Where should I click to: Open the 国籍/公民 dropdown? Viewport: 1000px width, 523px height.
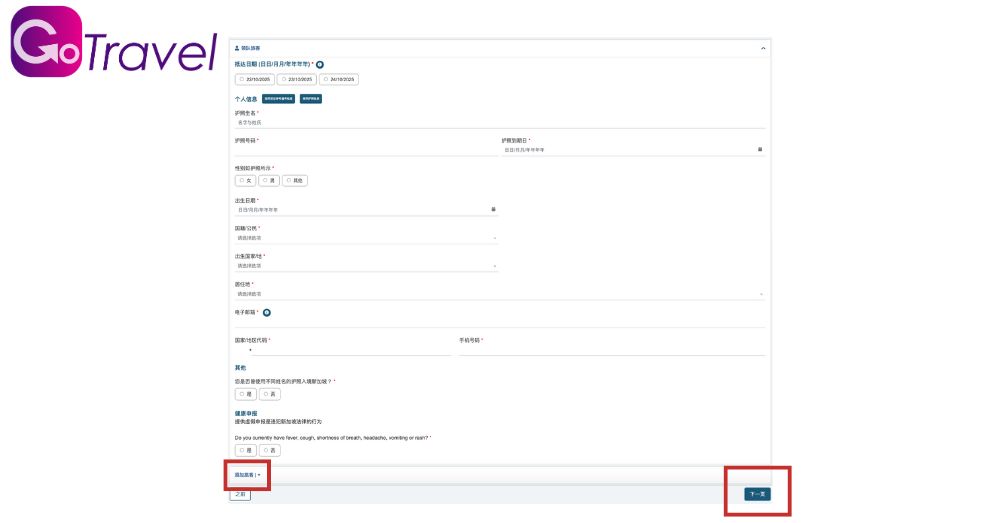click(x=365, y=238)
